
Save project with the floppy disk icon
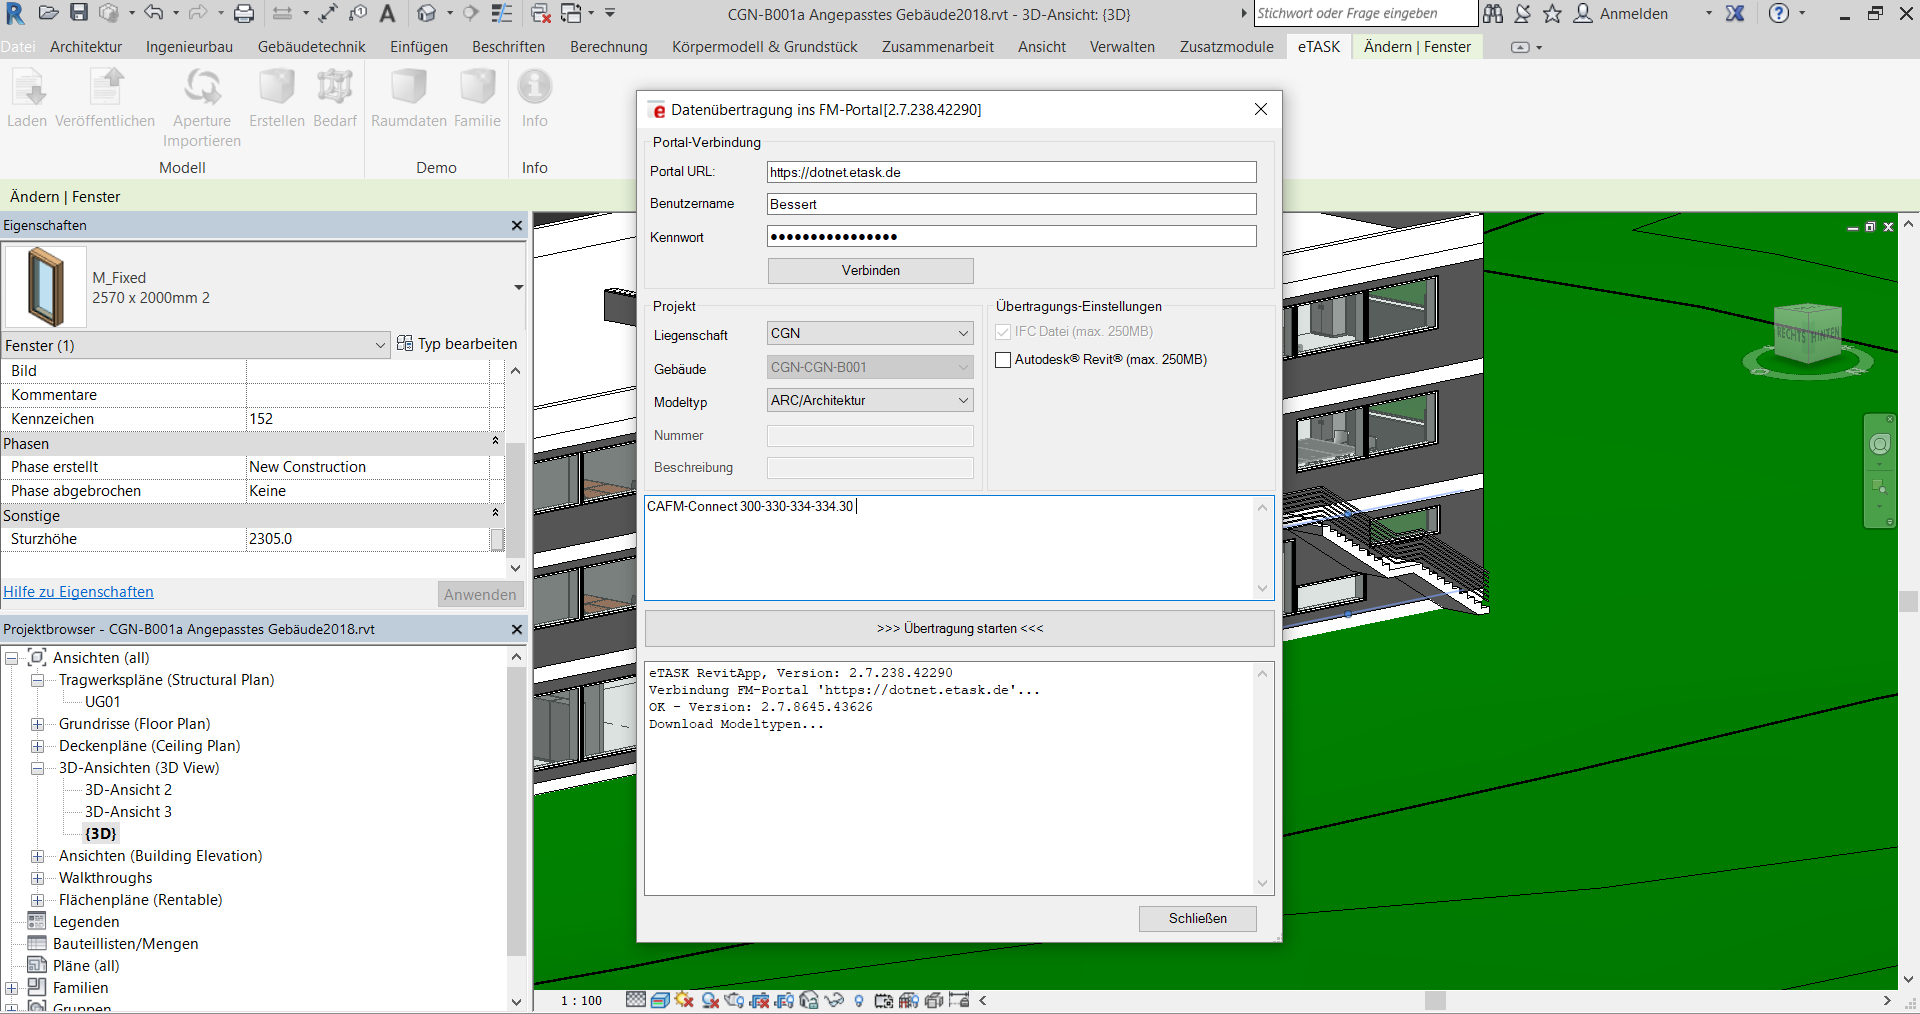pyautogui.click(x=79, y=13)
